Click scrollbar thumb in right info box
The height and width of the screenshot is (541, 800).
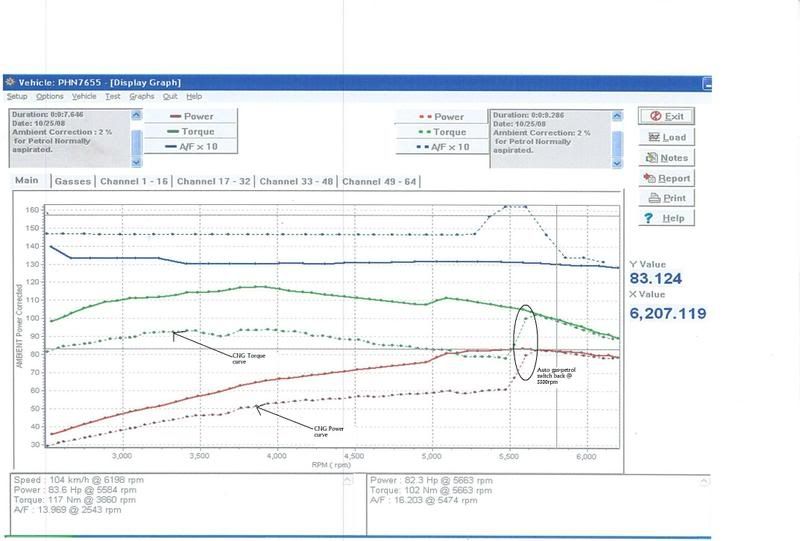point(617,143)
